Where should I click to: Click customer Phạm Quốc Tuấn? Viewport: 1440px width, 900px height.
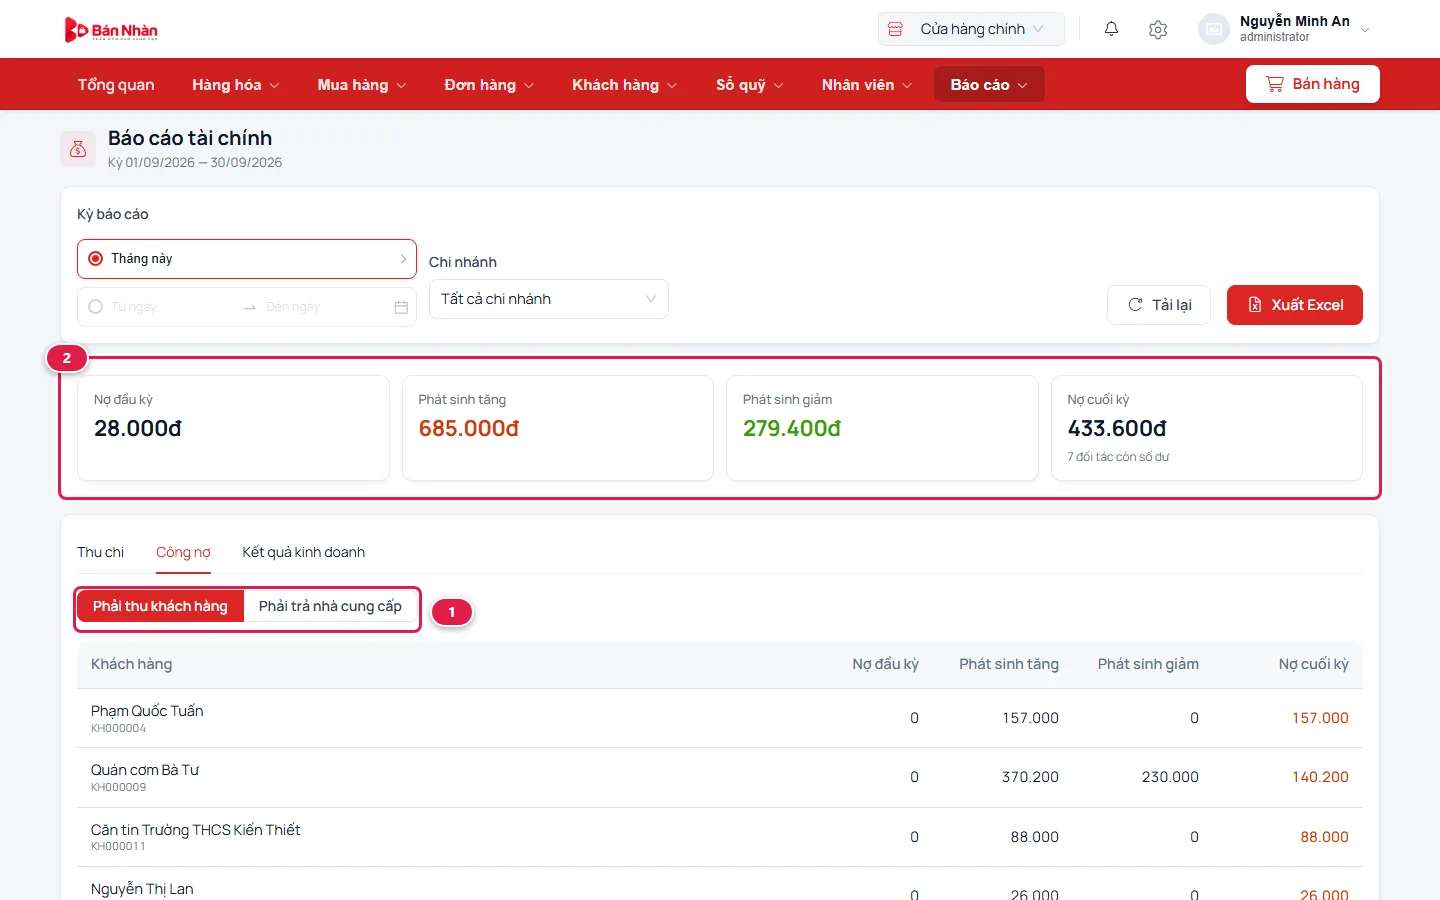[x=147, y=711]
